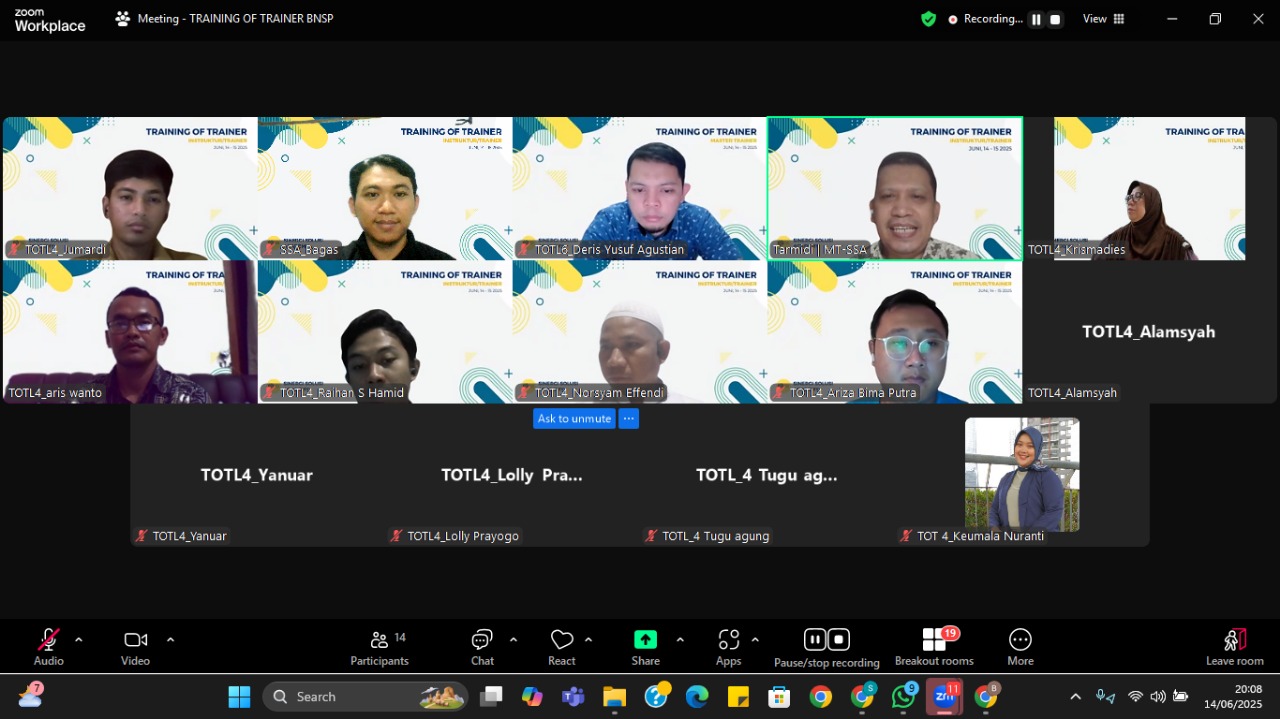Click the green encryption shield icon

click(x=929, y=19)
